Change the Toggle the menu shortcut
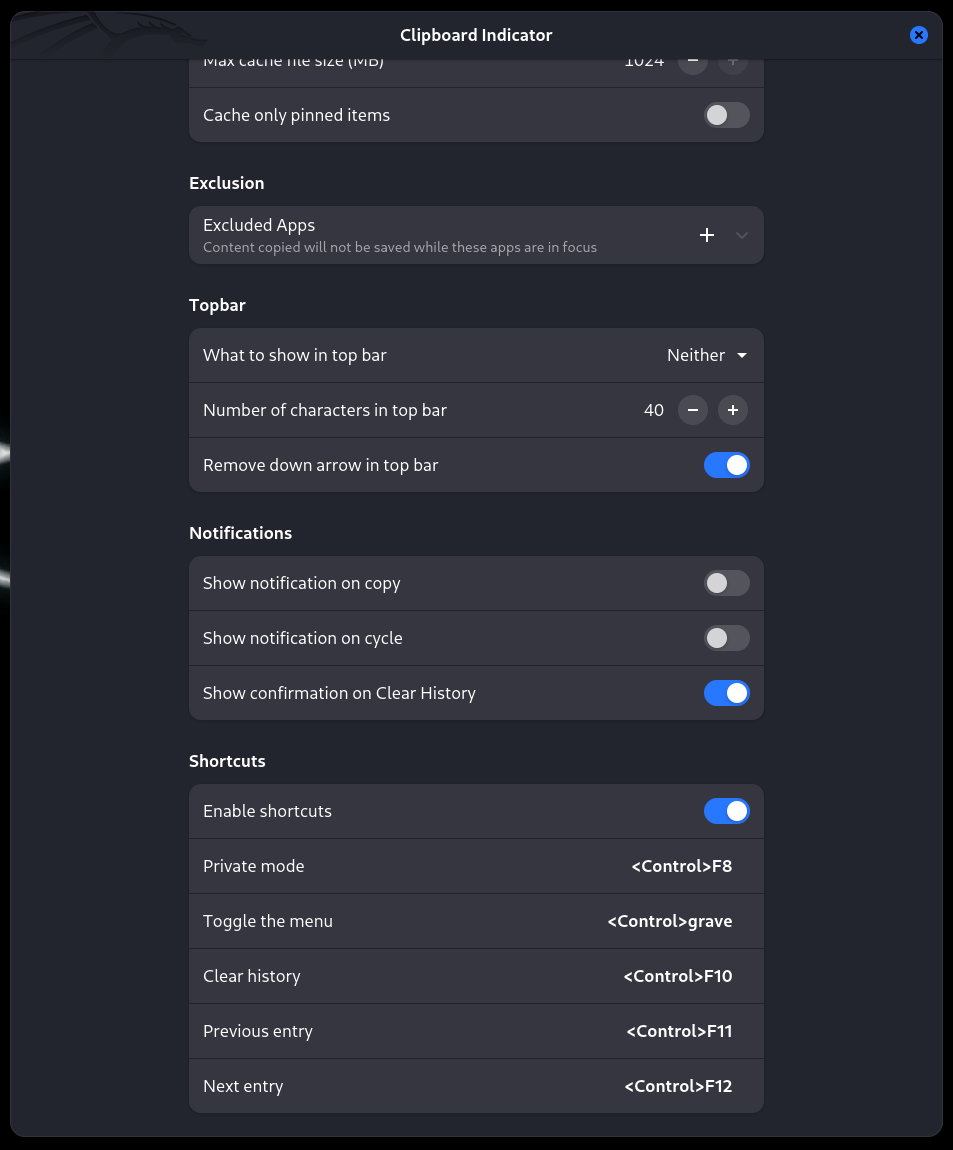Viewport: 953px width, 1150px height. click(669, 921)
